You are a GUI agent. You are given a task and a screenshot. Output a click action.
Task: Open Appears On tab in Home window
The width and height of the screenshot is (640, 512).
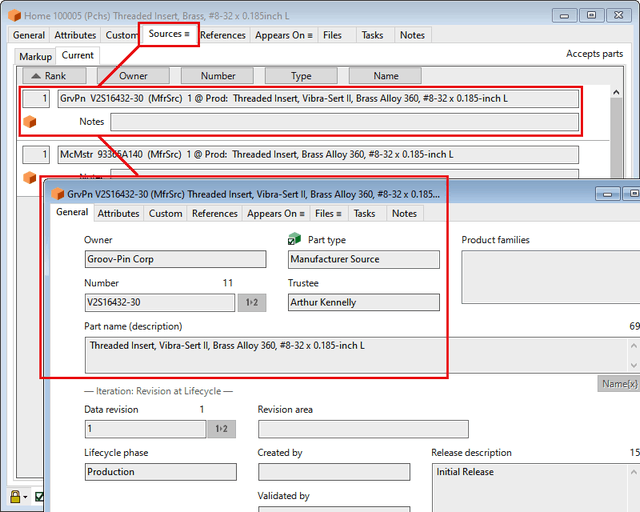tap(284, 35)
